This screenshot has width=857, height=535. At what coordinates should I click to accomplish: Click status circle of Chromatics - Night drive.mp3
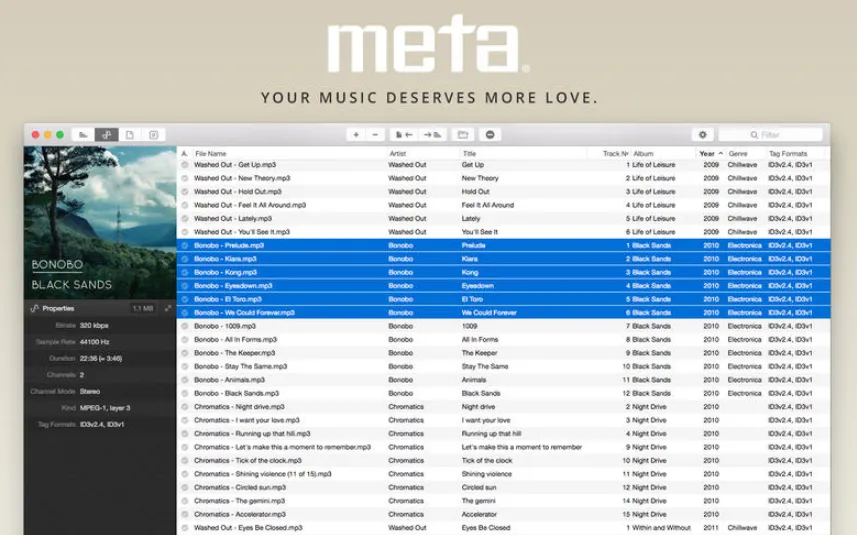[x=185, y=407]
